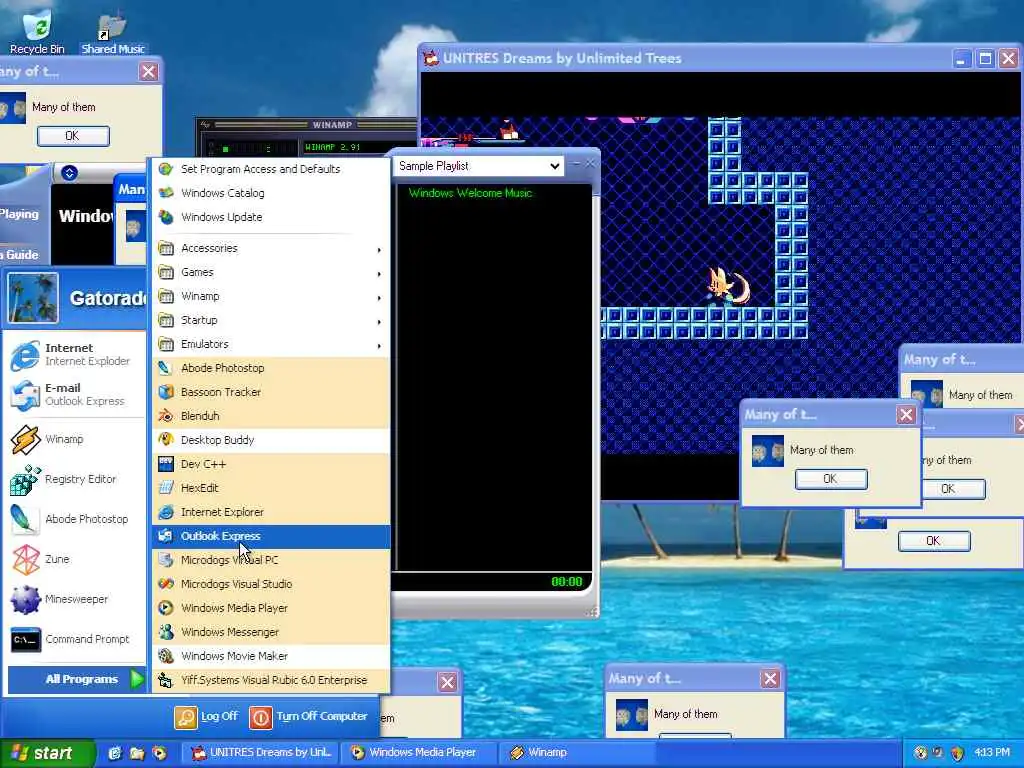Open Media Player quick launch icon
This screenshot has height=768, width=1024.
tap(159, 753)
